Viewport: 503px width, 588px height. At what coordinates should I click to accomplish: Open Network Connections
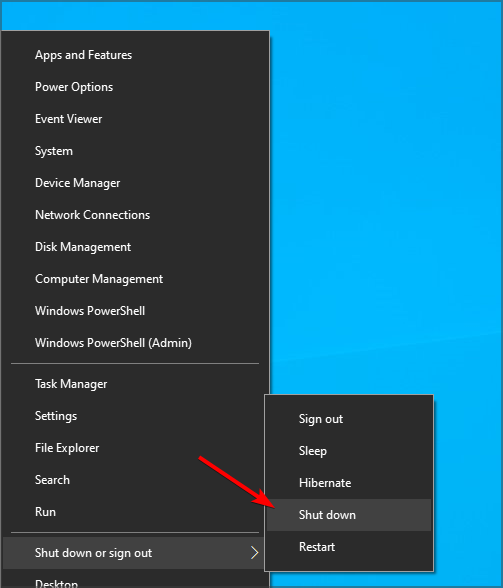135,215
